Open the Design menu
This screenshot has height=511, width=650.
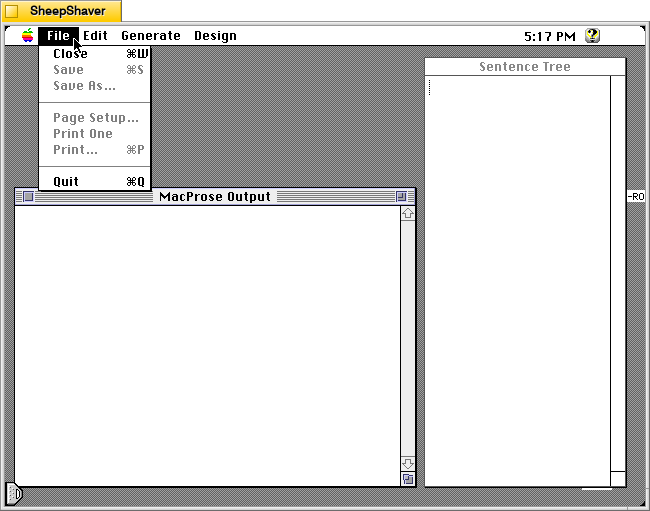click(x=216, y=36)
